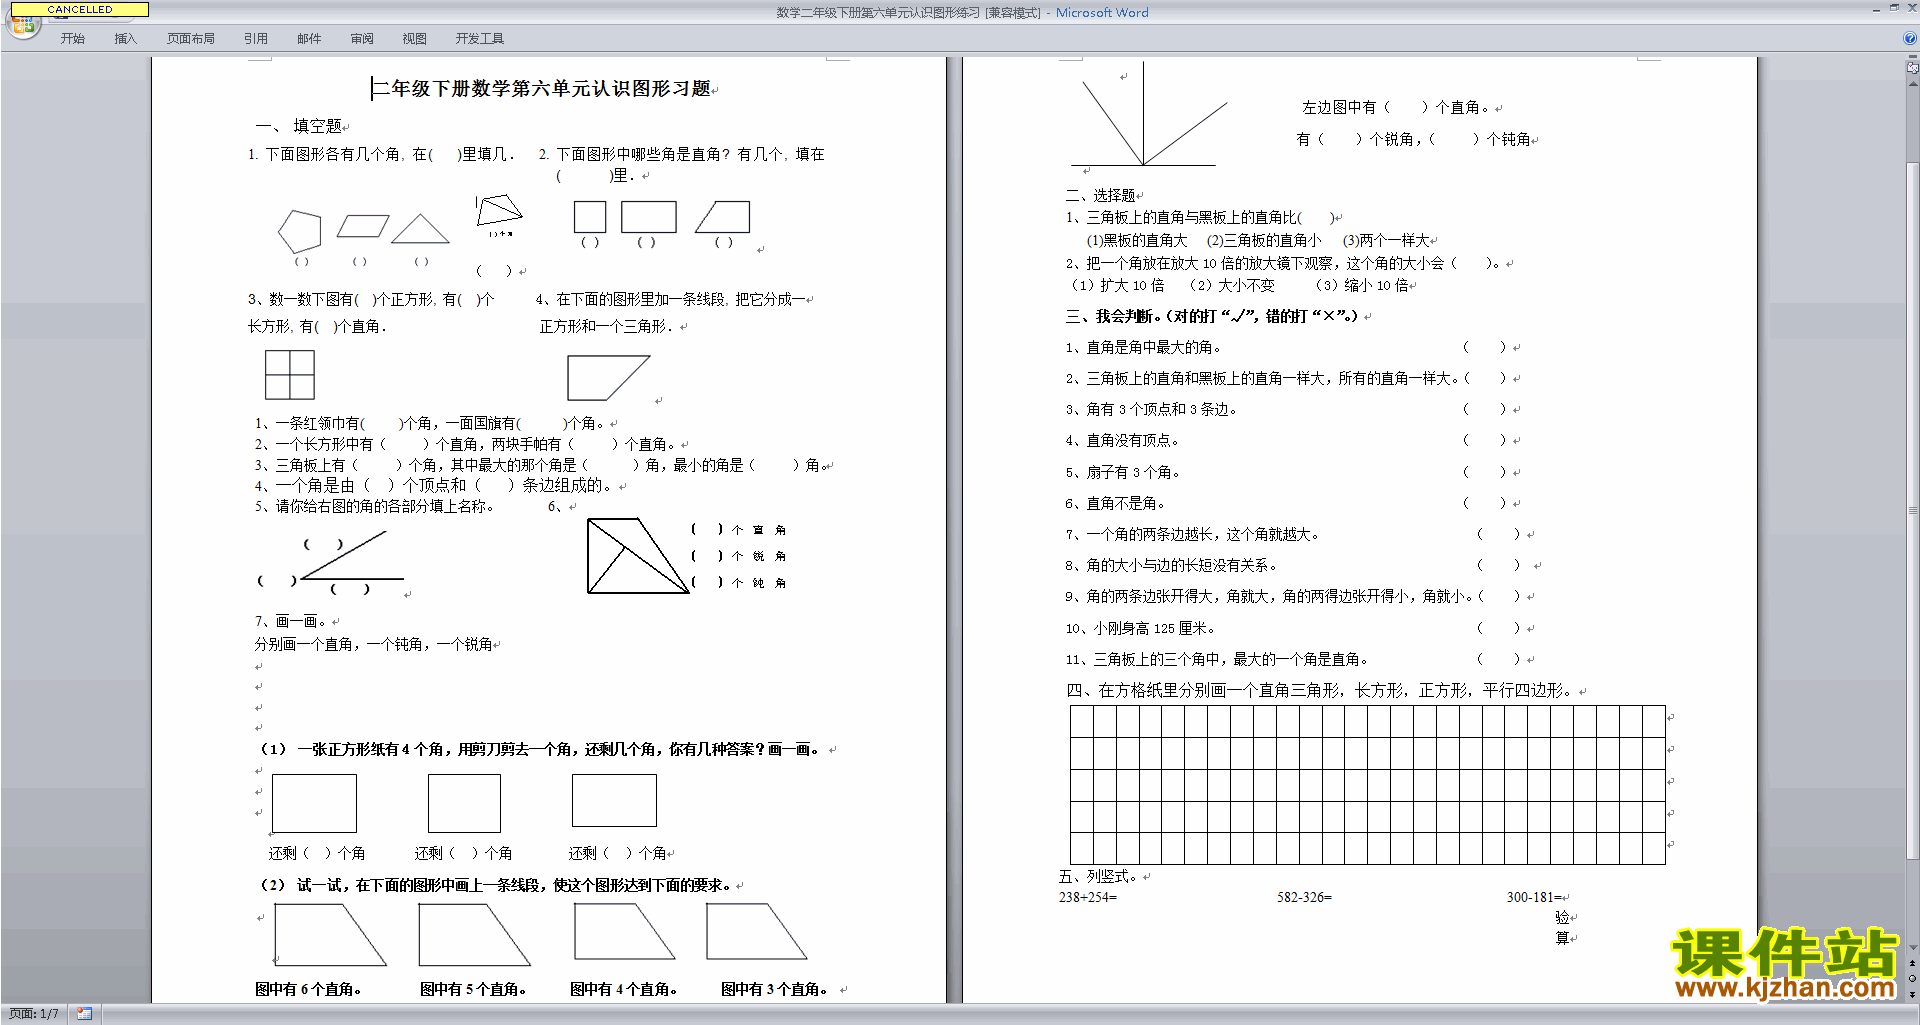Click equation text 300-181=
Viewport: 1920px width, 1025px height.
(x=1534, y=897)
